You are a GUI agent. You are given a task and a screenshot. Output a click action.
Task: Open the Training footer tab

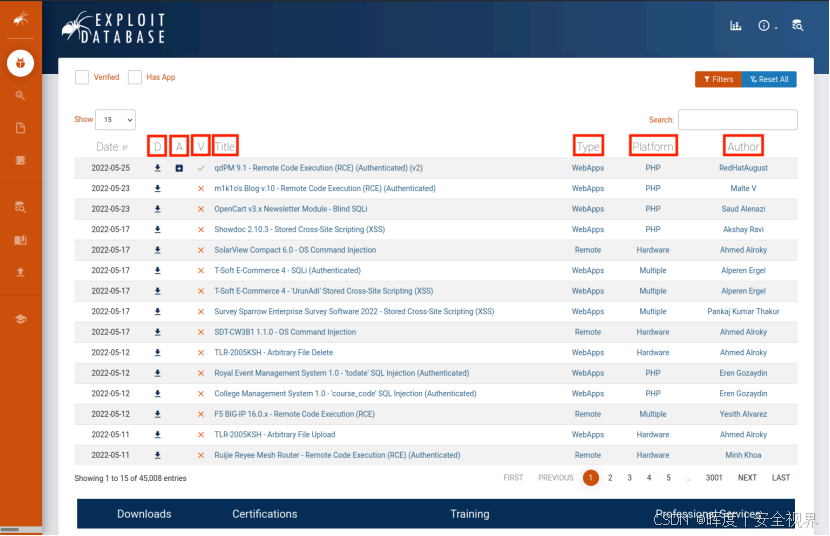470,514
